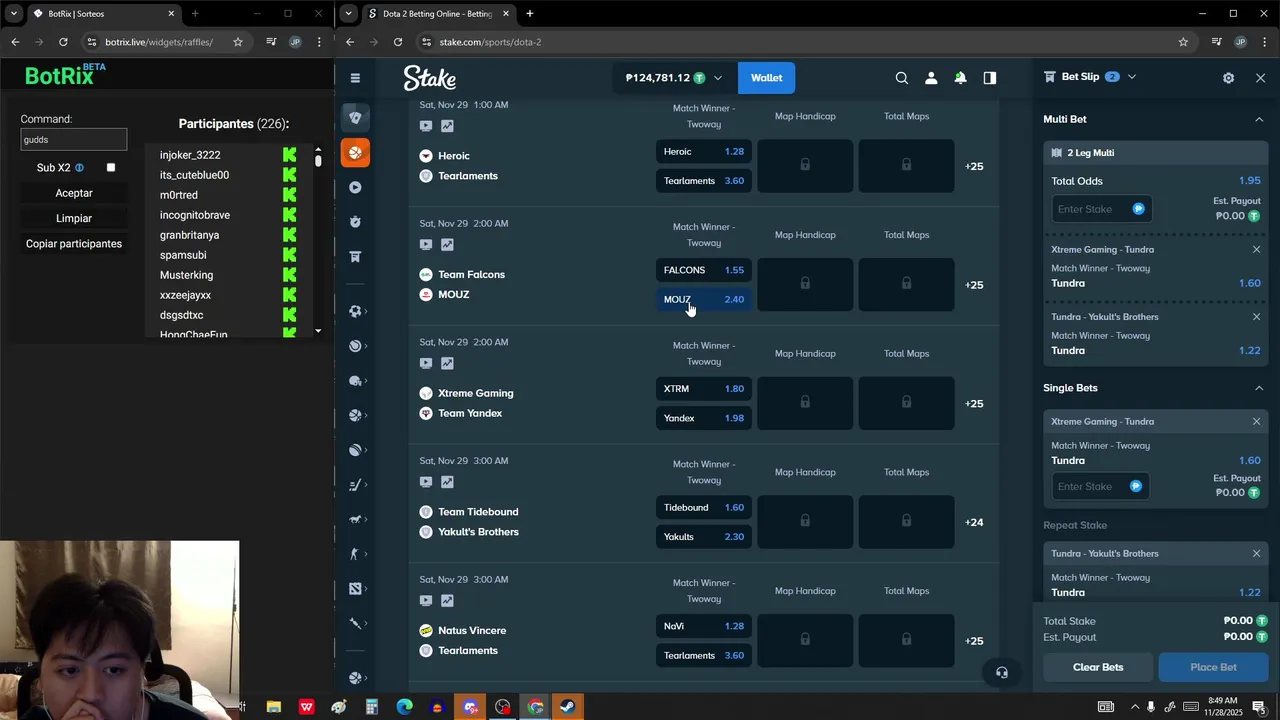Reload the stake.com browser page
The image size is (1280, 720).
pyautogui.click(x=398, y=42)
